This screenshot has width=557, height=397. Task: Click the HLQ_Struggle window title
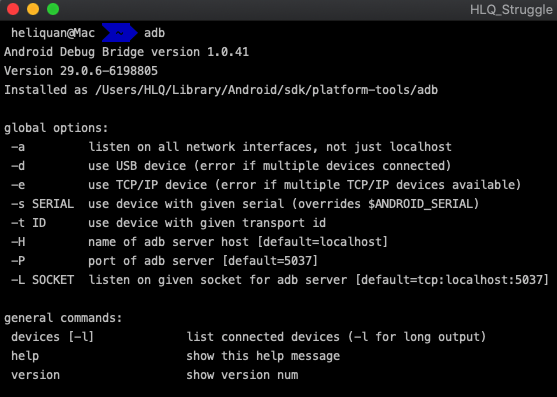point(511,10)
